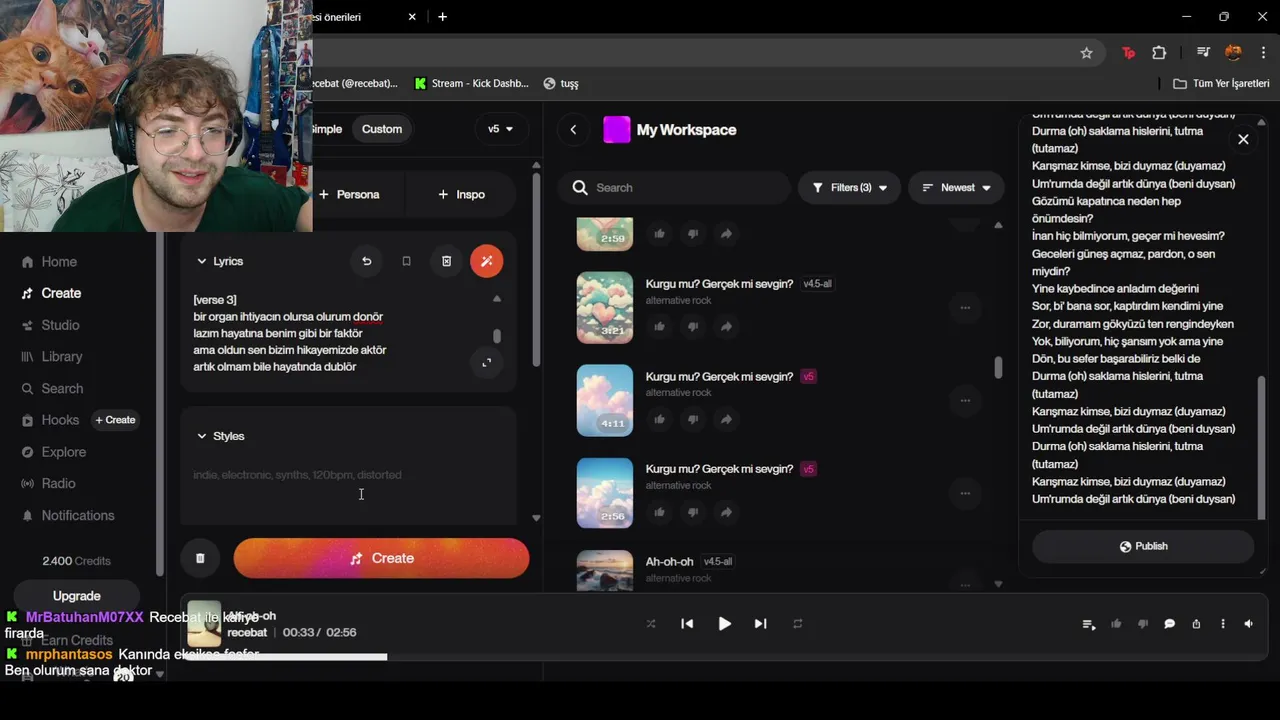Click the Publish button
The width and height of the screenshot is (1280, 720).
point(1143,546)
